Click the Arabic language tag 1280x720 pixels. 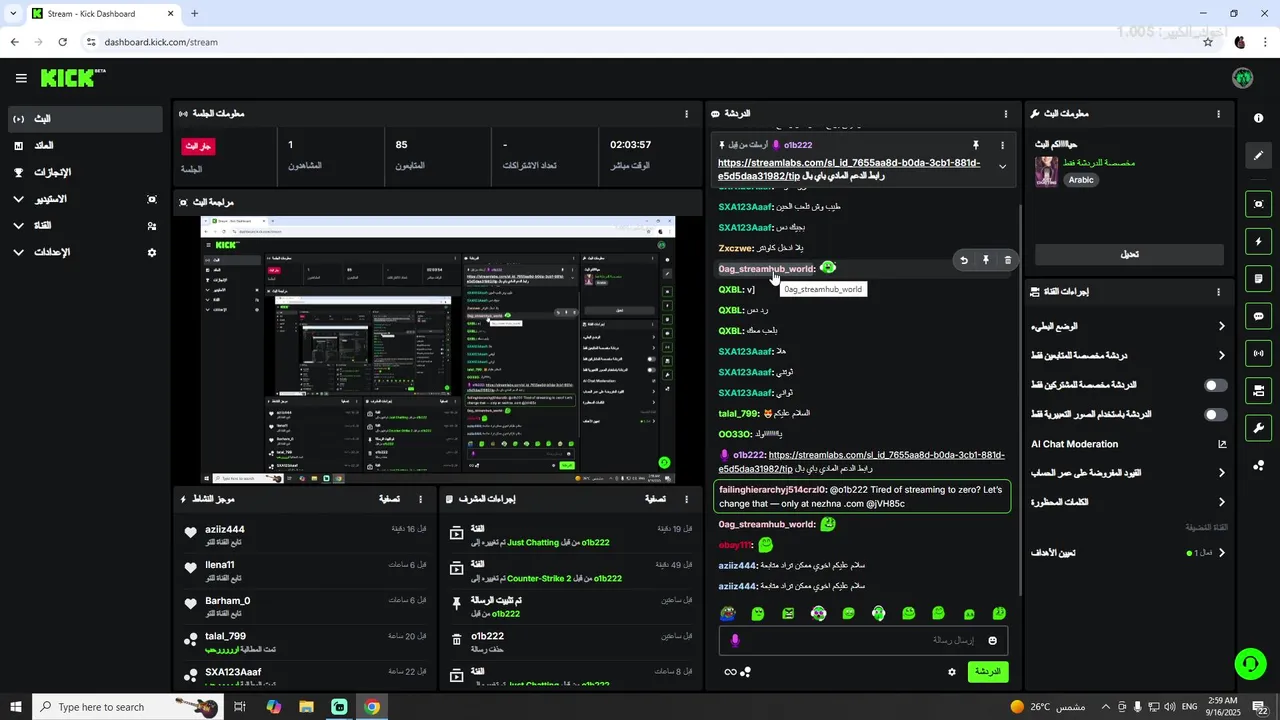click(1081, 180)
